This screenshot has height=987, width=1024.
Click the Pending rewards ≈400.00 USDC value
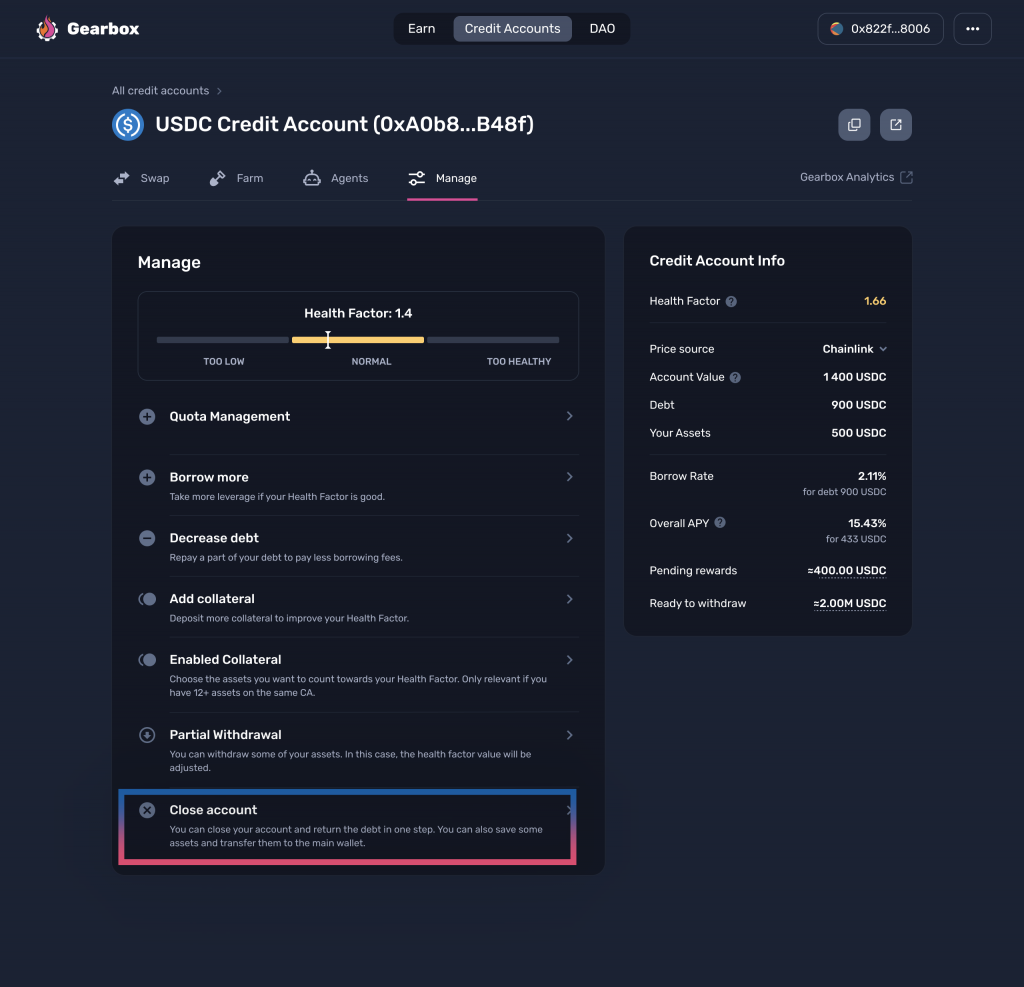tap(846, 570)
